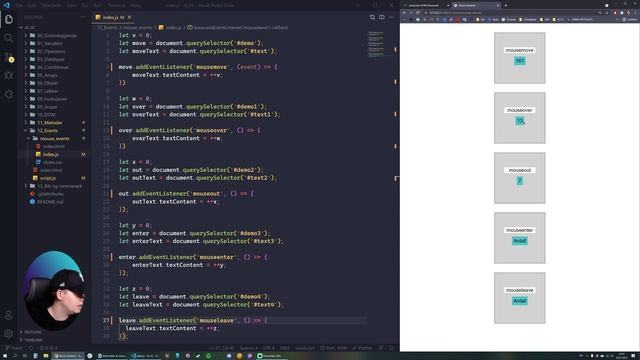Open index.html inside mouse_events

click(x=53, y=146)
